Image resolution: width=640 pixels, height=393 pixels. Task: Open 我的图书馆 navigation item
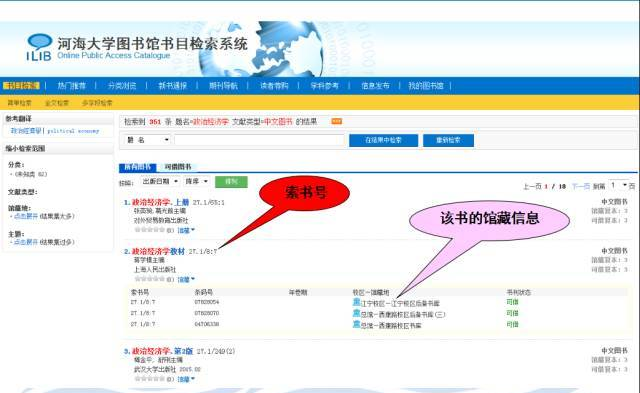coord(426,86)
